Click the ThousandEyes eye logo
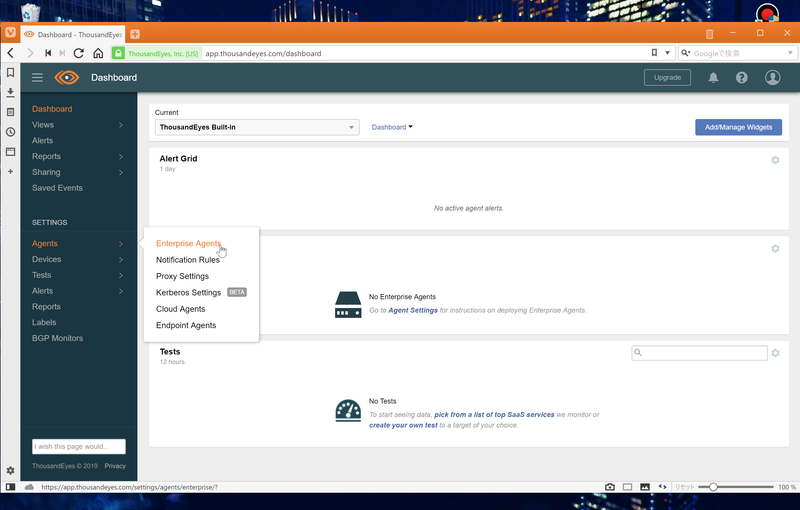Image resolution: width=800 pixels, height=510 pixels. coord(67,78)
